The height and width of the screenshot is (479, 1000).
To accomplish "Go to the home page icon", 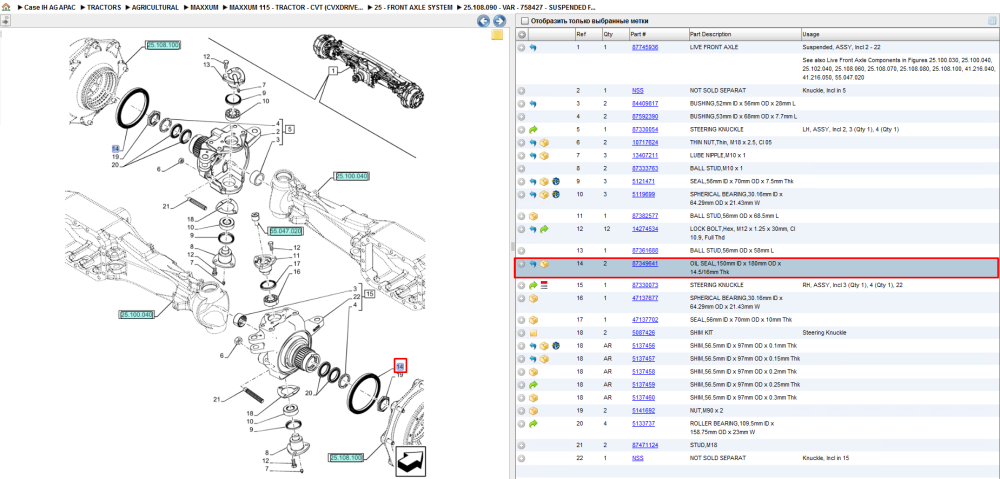I will (x=6, y=8).
